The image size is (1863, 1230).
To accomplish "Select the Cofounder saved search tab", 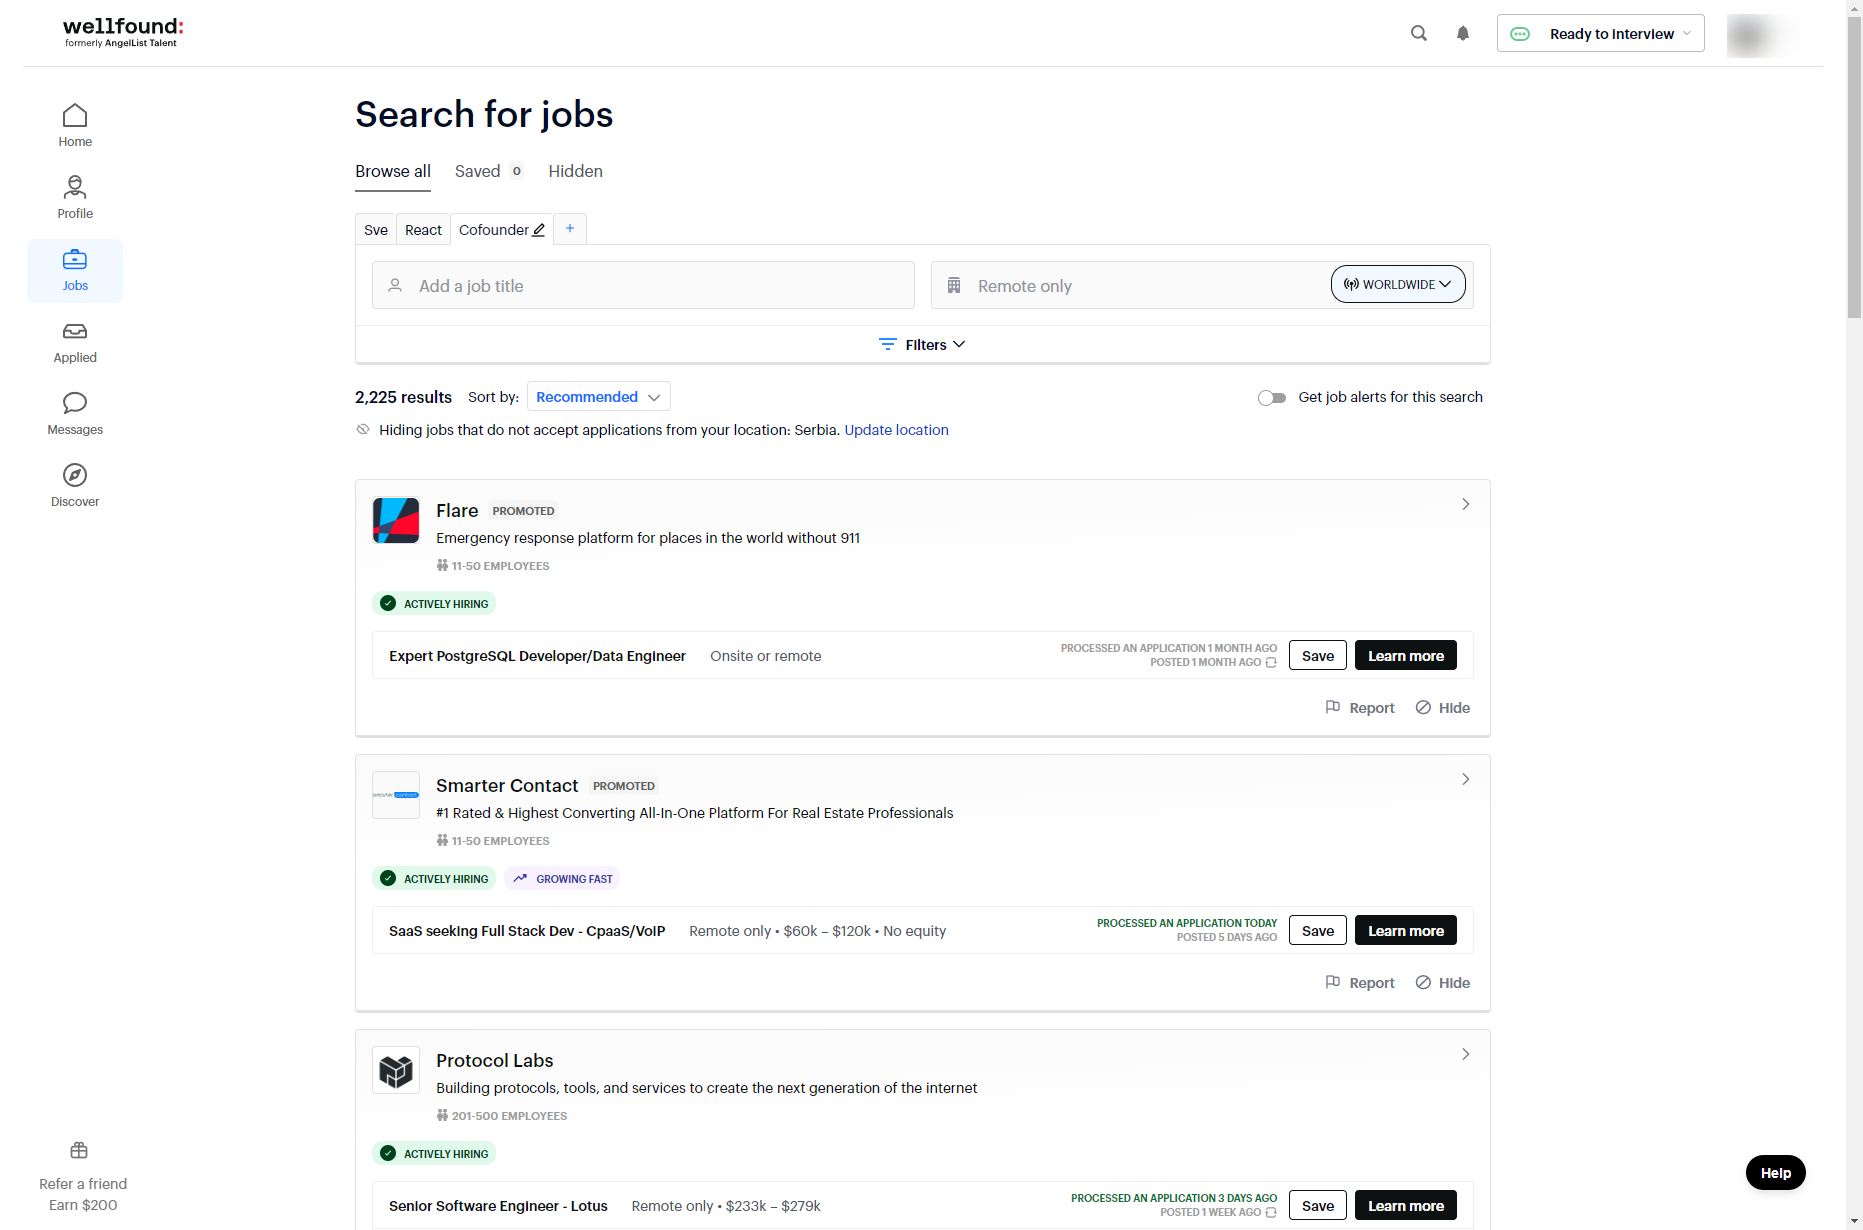I will (494, 230).
